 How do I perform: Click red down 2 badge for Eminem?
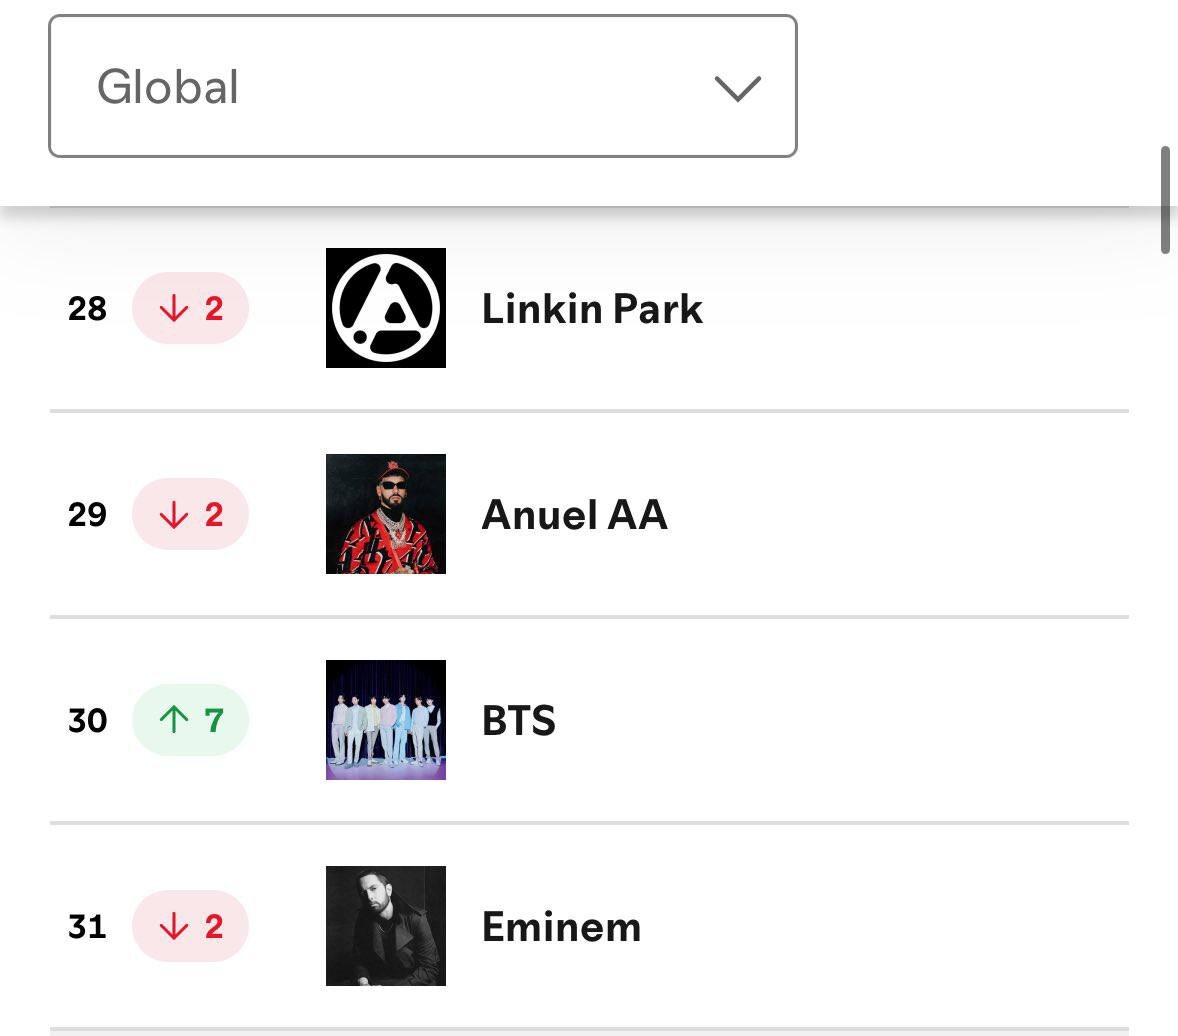(x=190, y=926)
